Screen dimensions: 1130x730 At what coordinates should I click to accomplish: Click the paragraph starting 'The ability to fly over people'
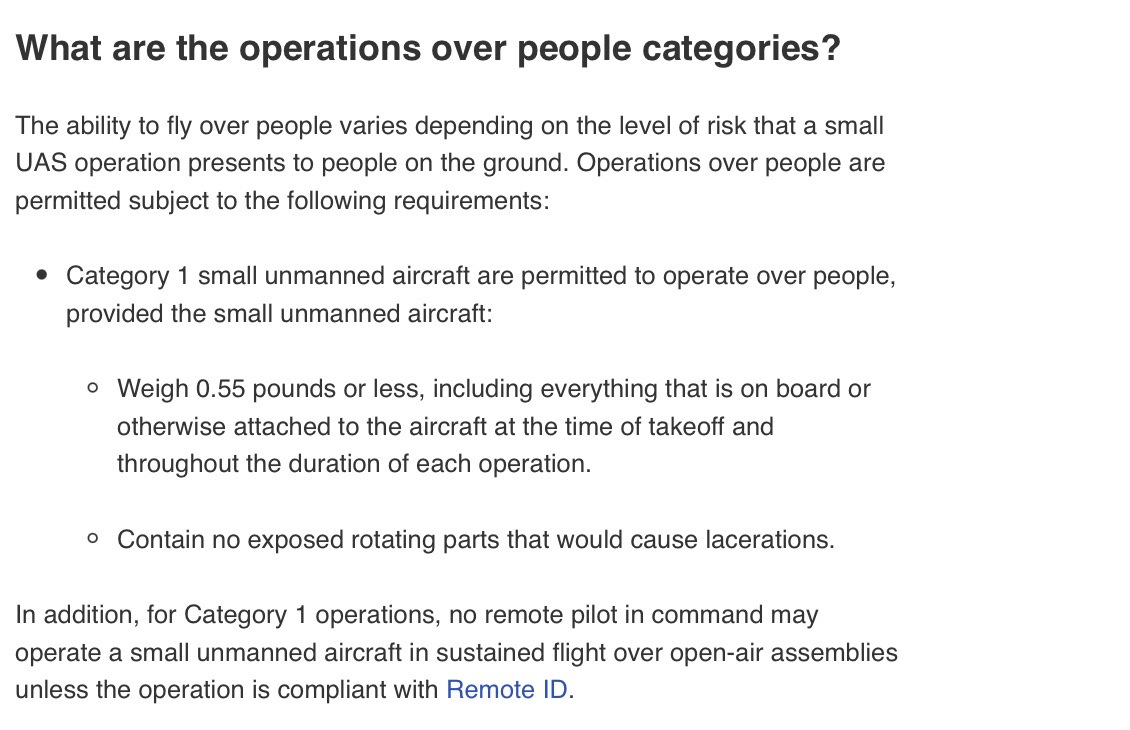tap(450, 163)
